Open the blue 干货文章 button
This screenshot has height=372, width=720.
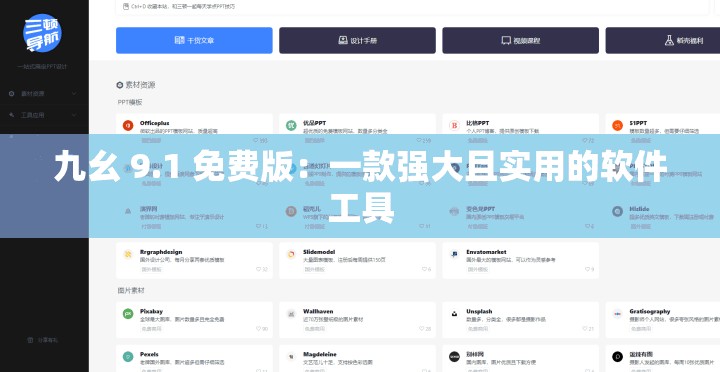pyautogui.click(x=194, y=40)
